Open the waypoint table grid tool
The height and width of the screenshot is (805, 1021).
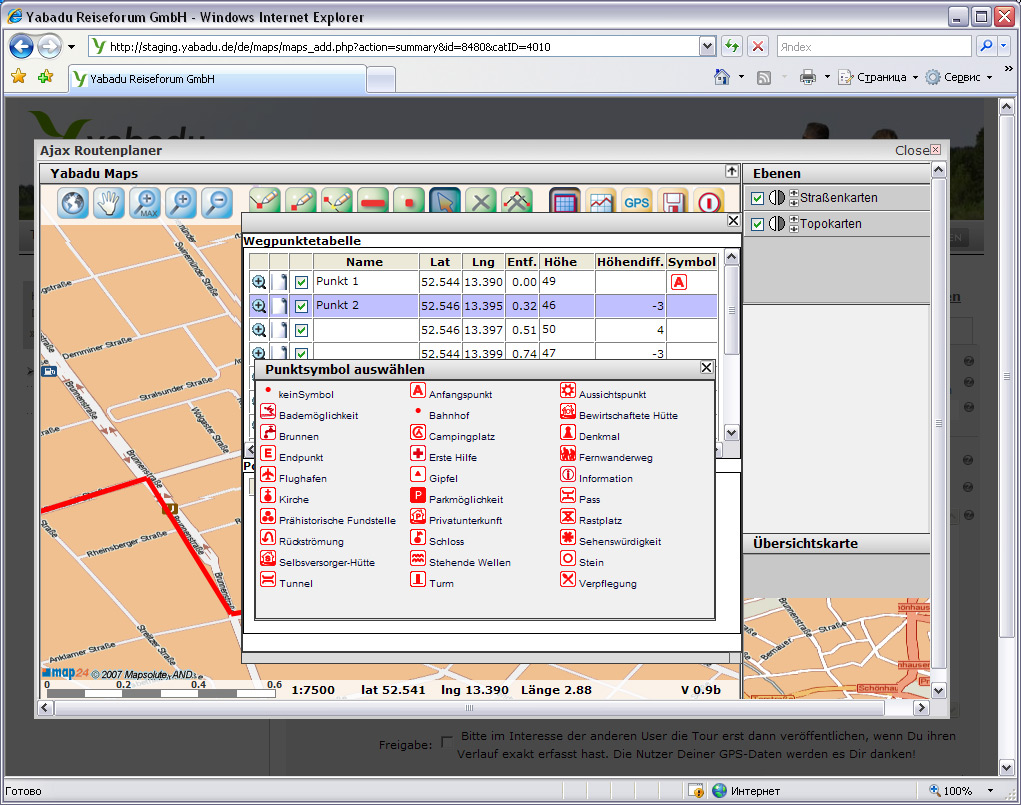[565, 203]
